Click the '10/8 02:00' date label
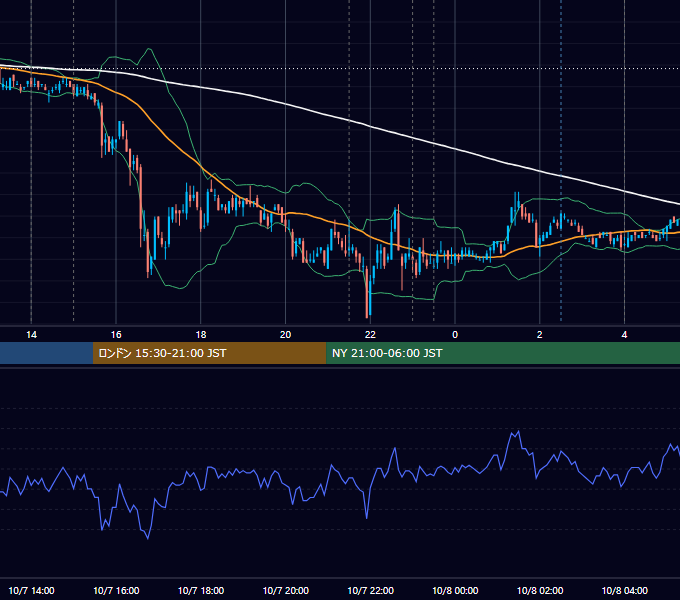 (540, 590)
